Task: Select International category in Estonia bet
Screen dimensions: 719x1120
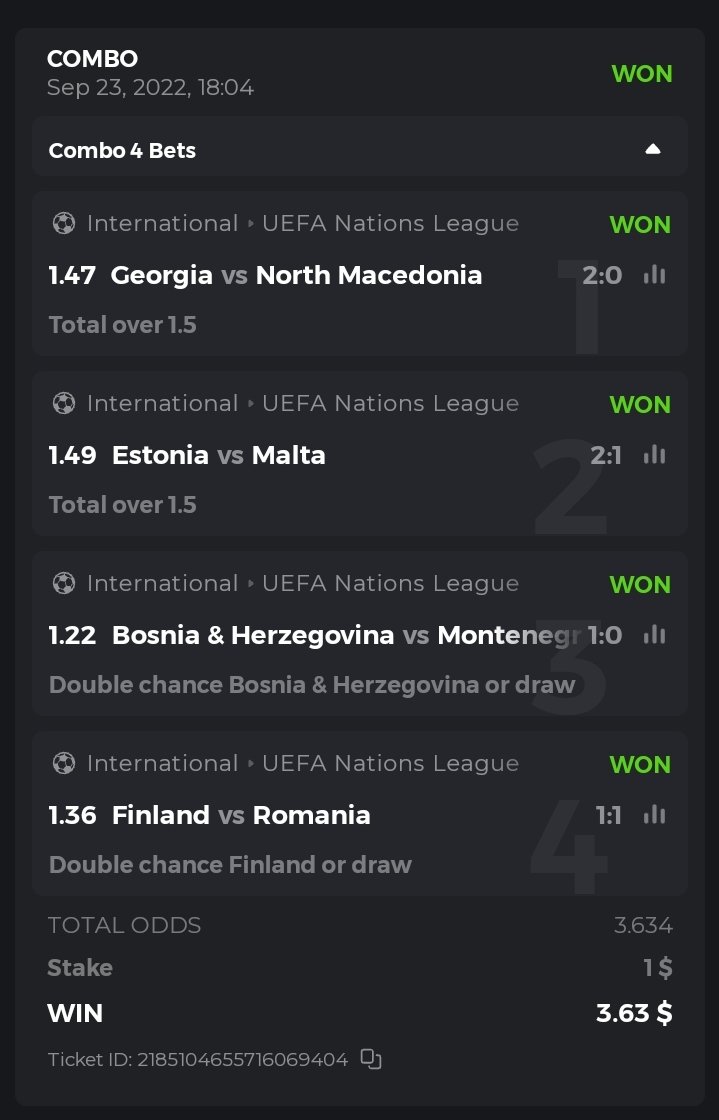Action: click(x=162, y=403)
